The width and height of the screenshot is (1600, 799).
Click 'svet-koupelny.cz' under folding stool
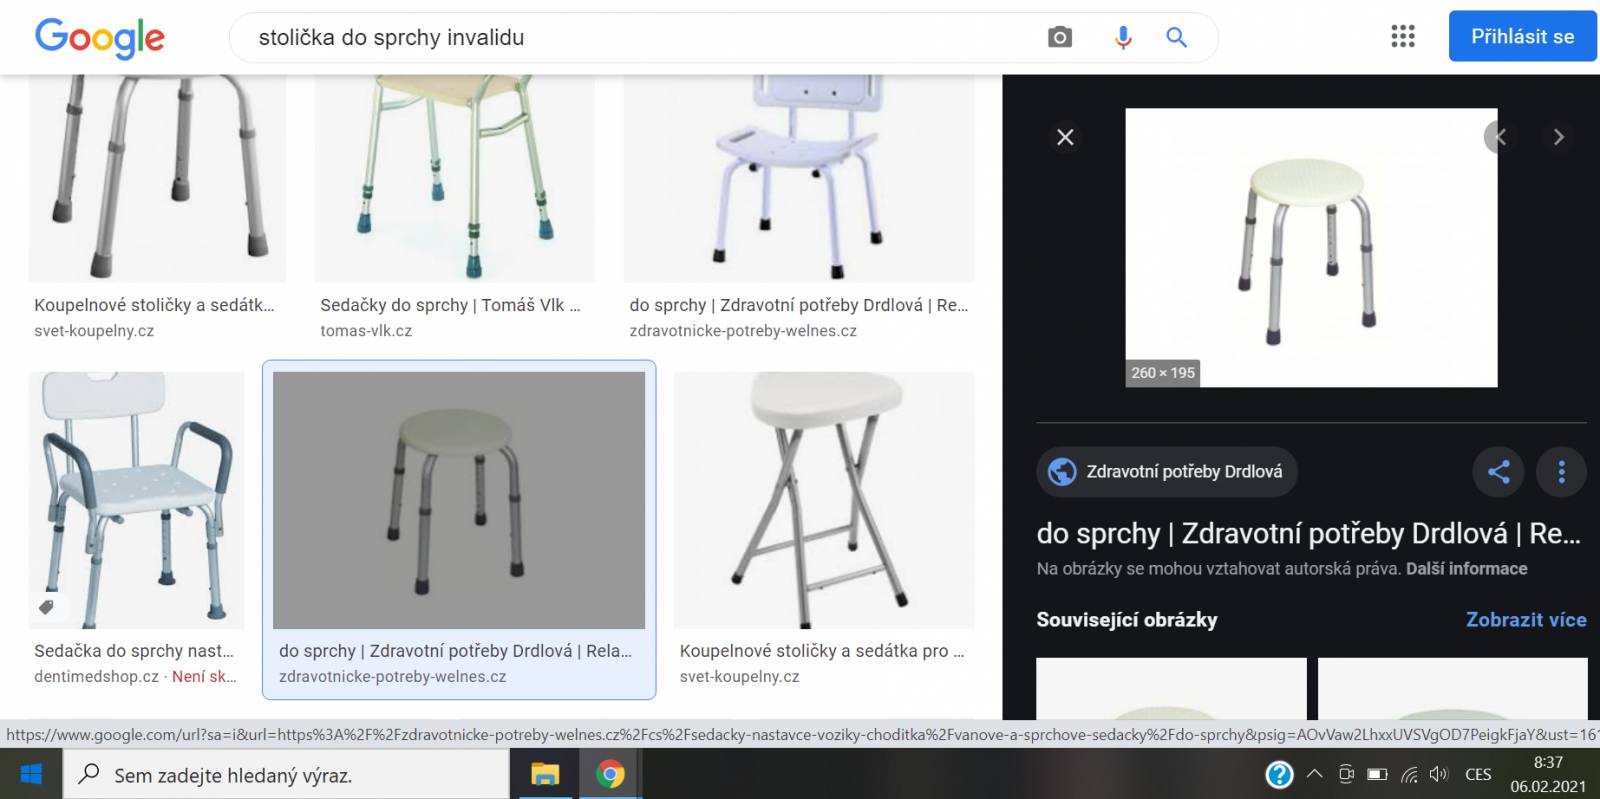pos(739,677)
